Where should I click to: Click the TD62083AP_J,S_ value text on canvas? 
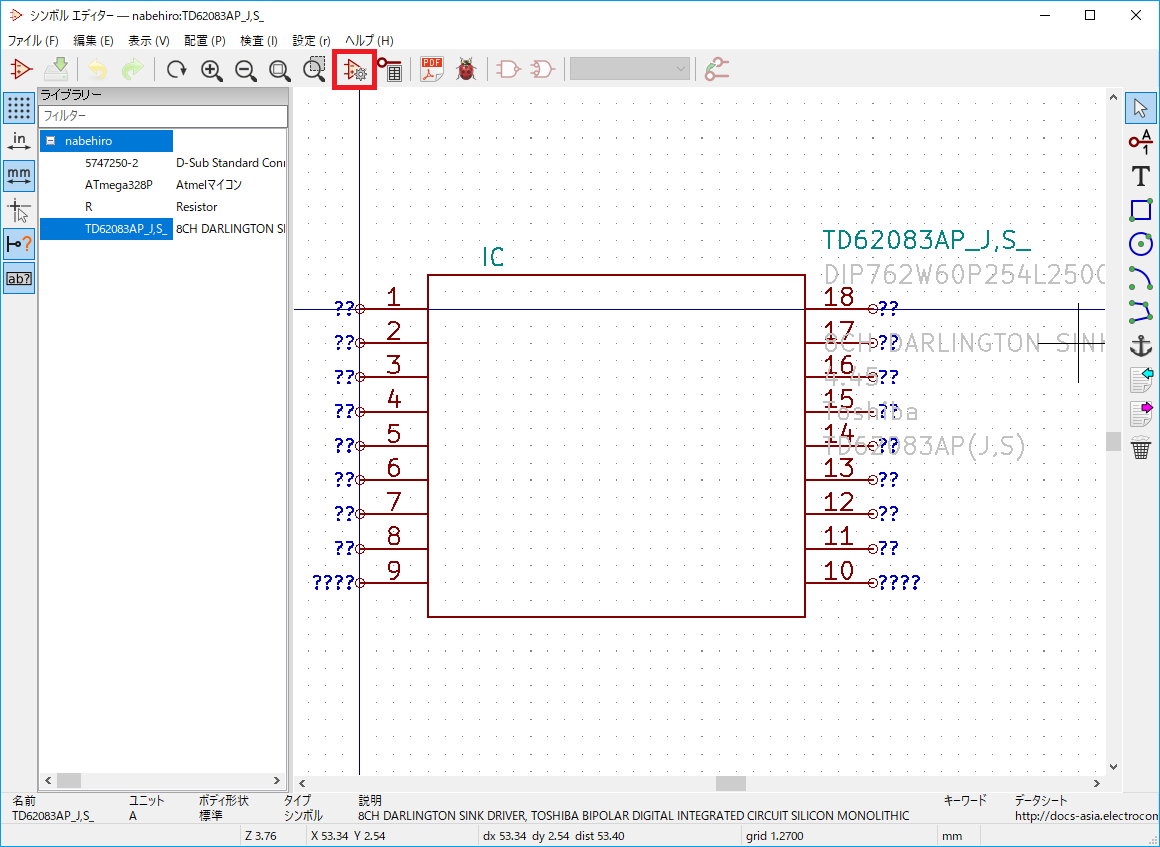[926, 241]
